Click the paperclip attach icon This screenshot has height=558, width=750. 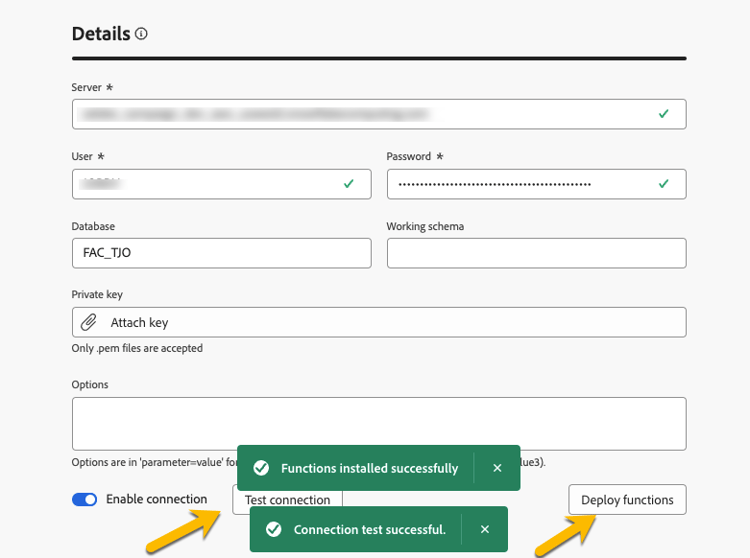tap(88, 322)
